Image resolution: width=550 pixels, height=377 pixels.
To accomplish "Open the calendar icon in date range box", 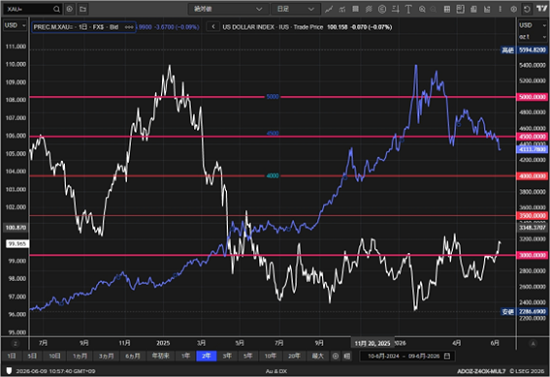I will (x=447, y=356).
